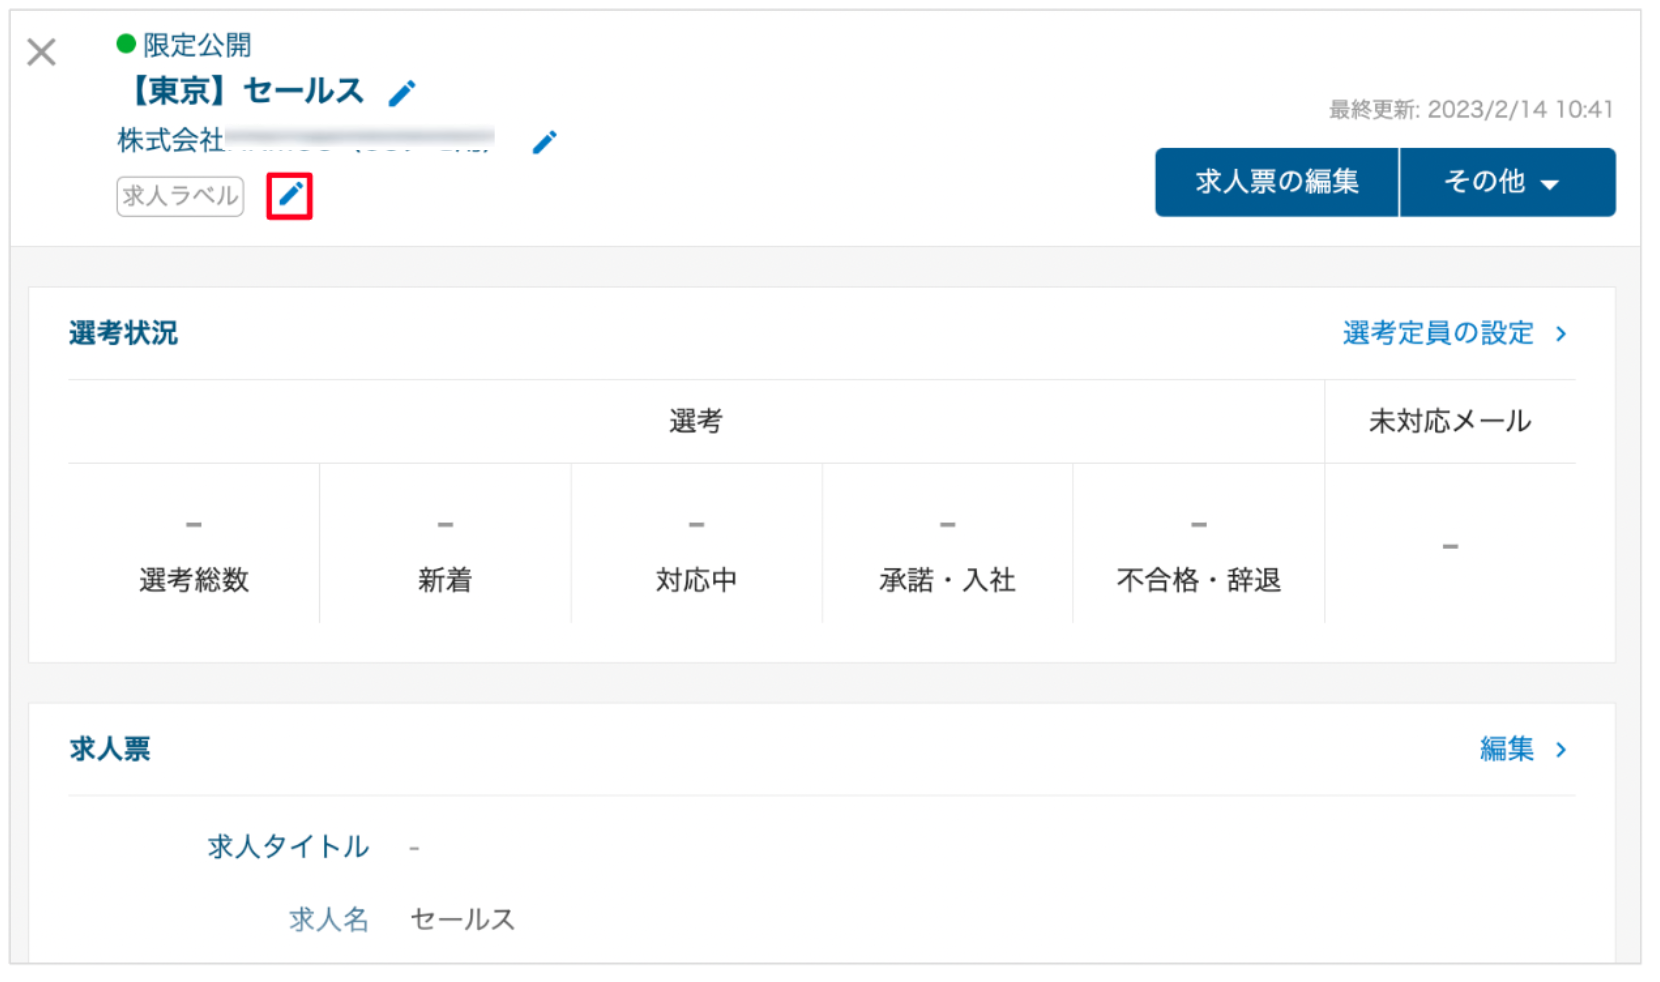Close the job detail panel with X

[41, 52]
